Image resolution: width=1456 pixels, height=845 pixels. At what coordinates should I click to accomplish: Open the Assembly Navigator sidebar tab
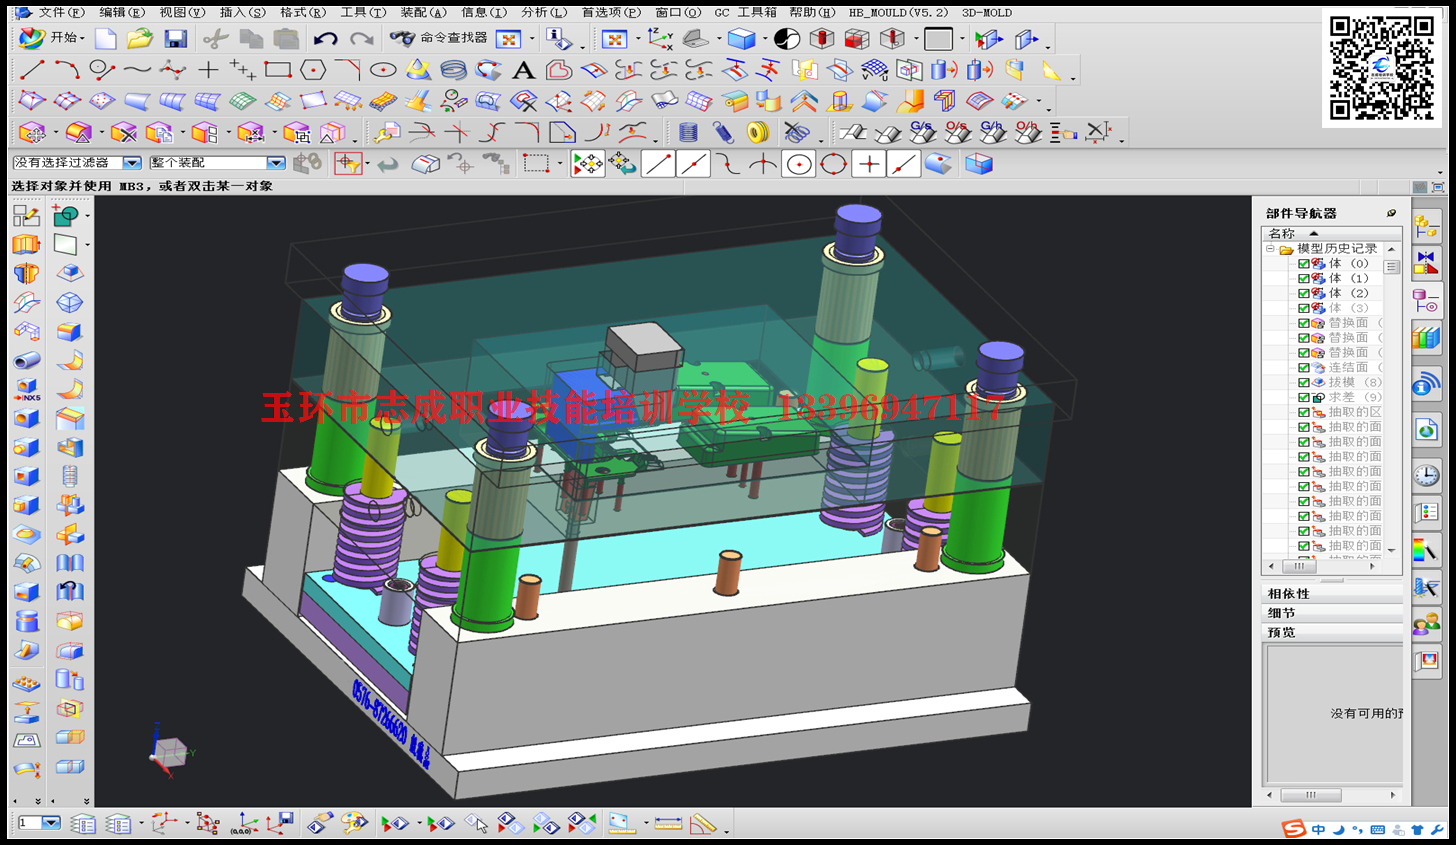tap(1427, 226)
